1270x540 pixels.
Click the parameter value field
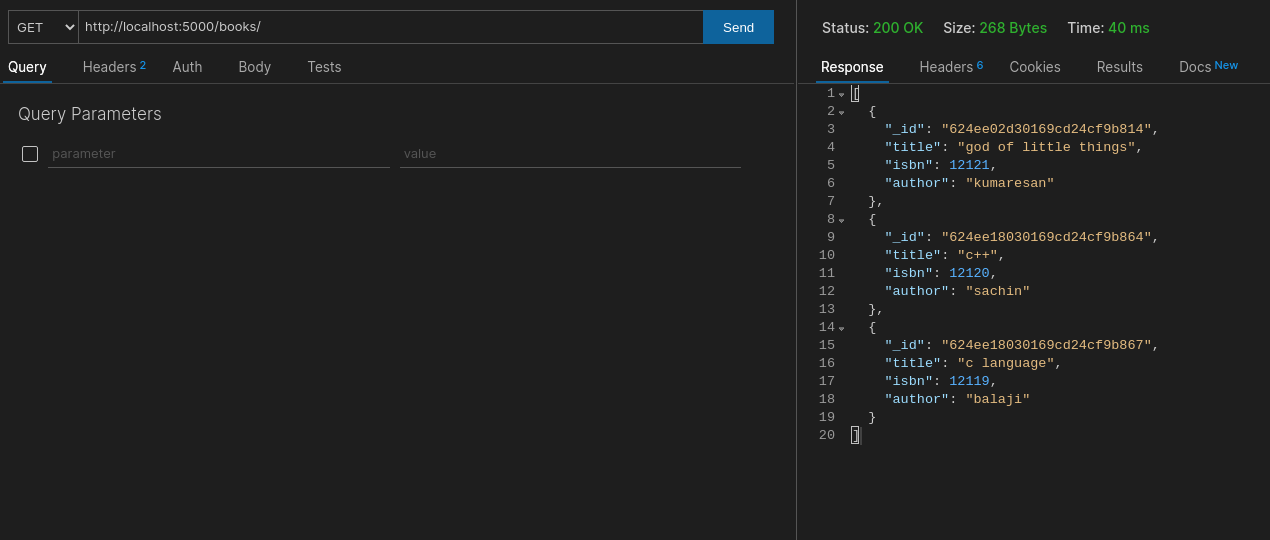(x=570, y=154)
